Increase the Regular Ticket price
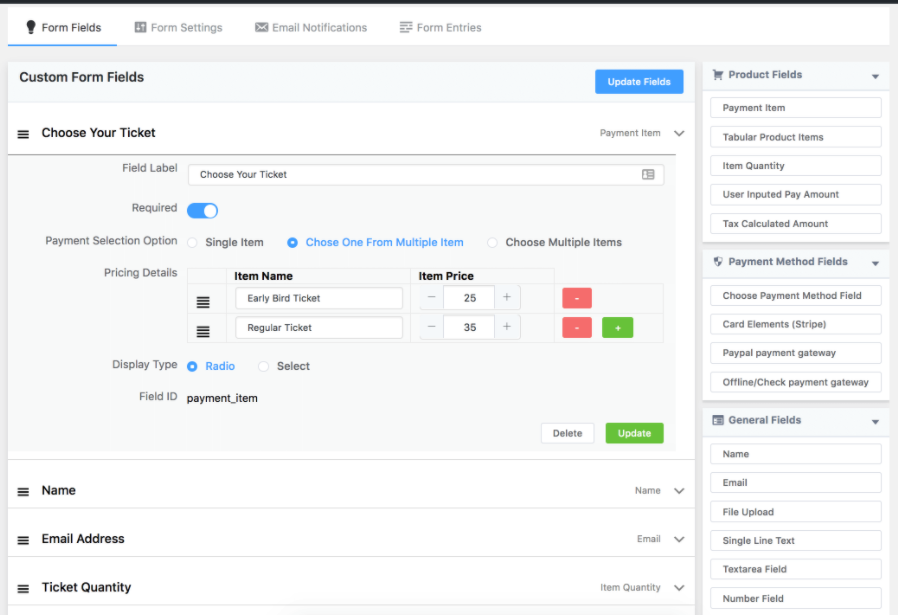This screenshot has height=615, width=898. click(x=507, y=326)
